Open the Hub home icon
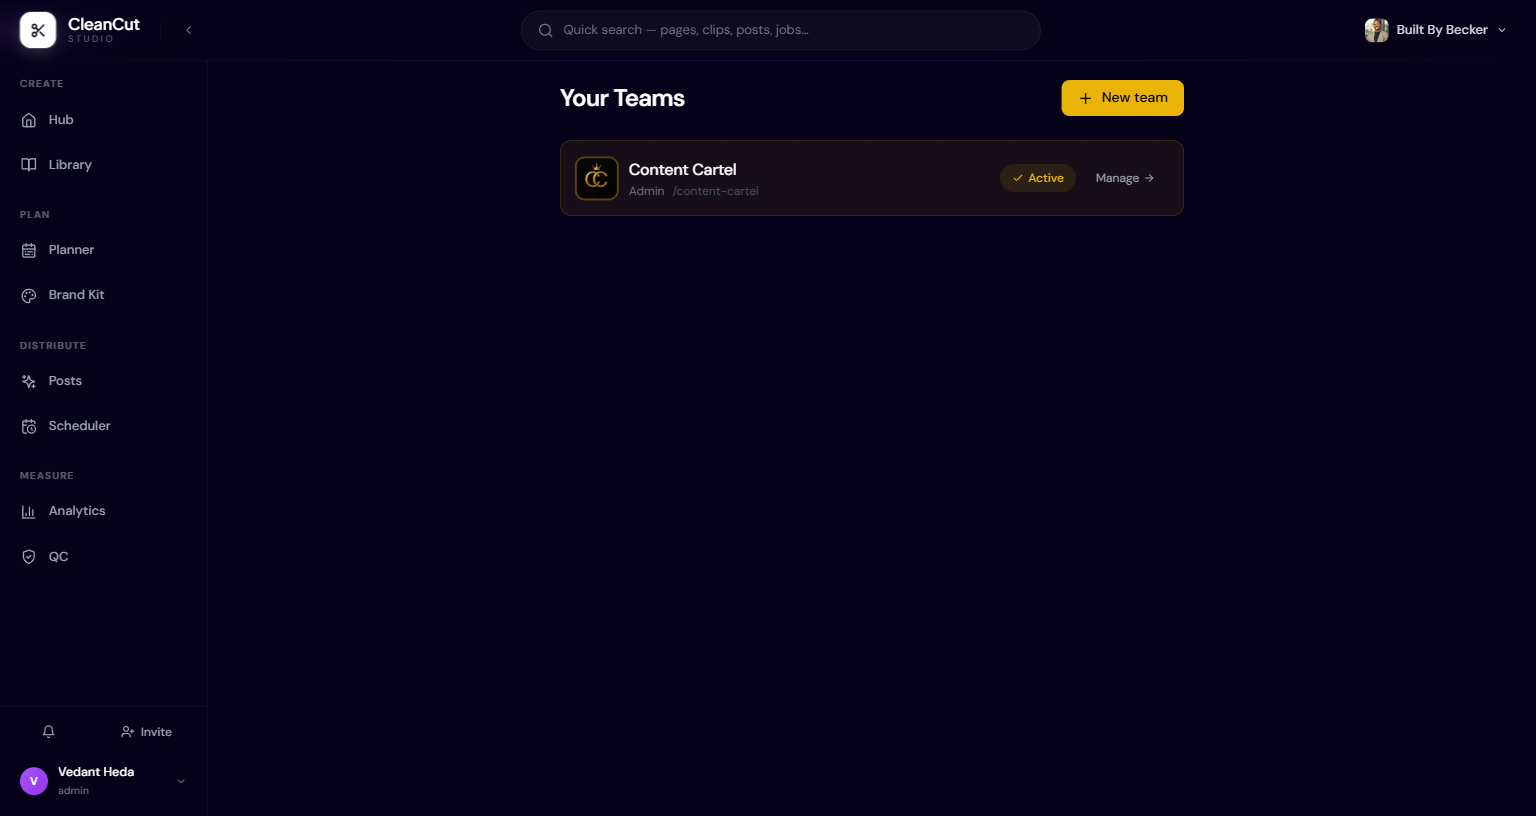The image size is (1536, 816). (x=29, y=120)
